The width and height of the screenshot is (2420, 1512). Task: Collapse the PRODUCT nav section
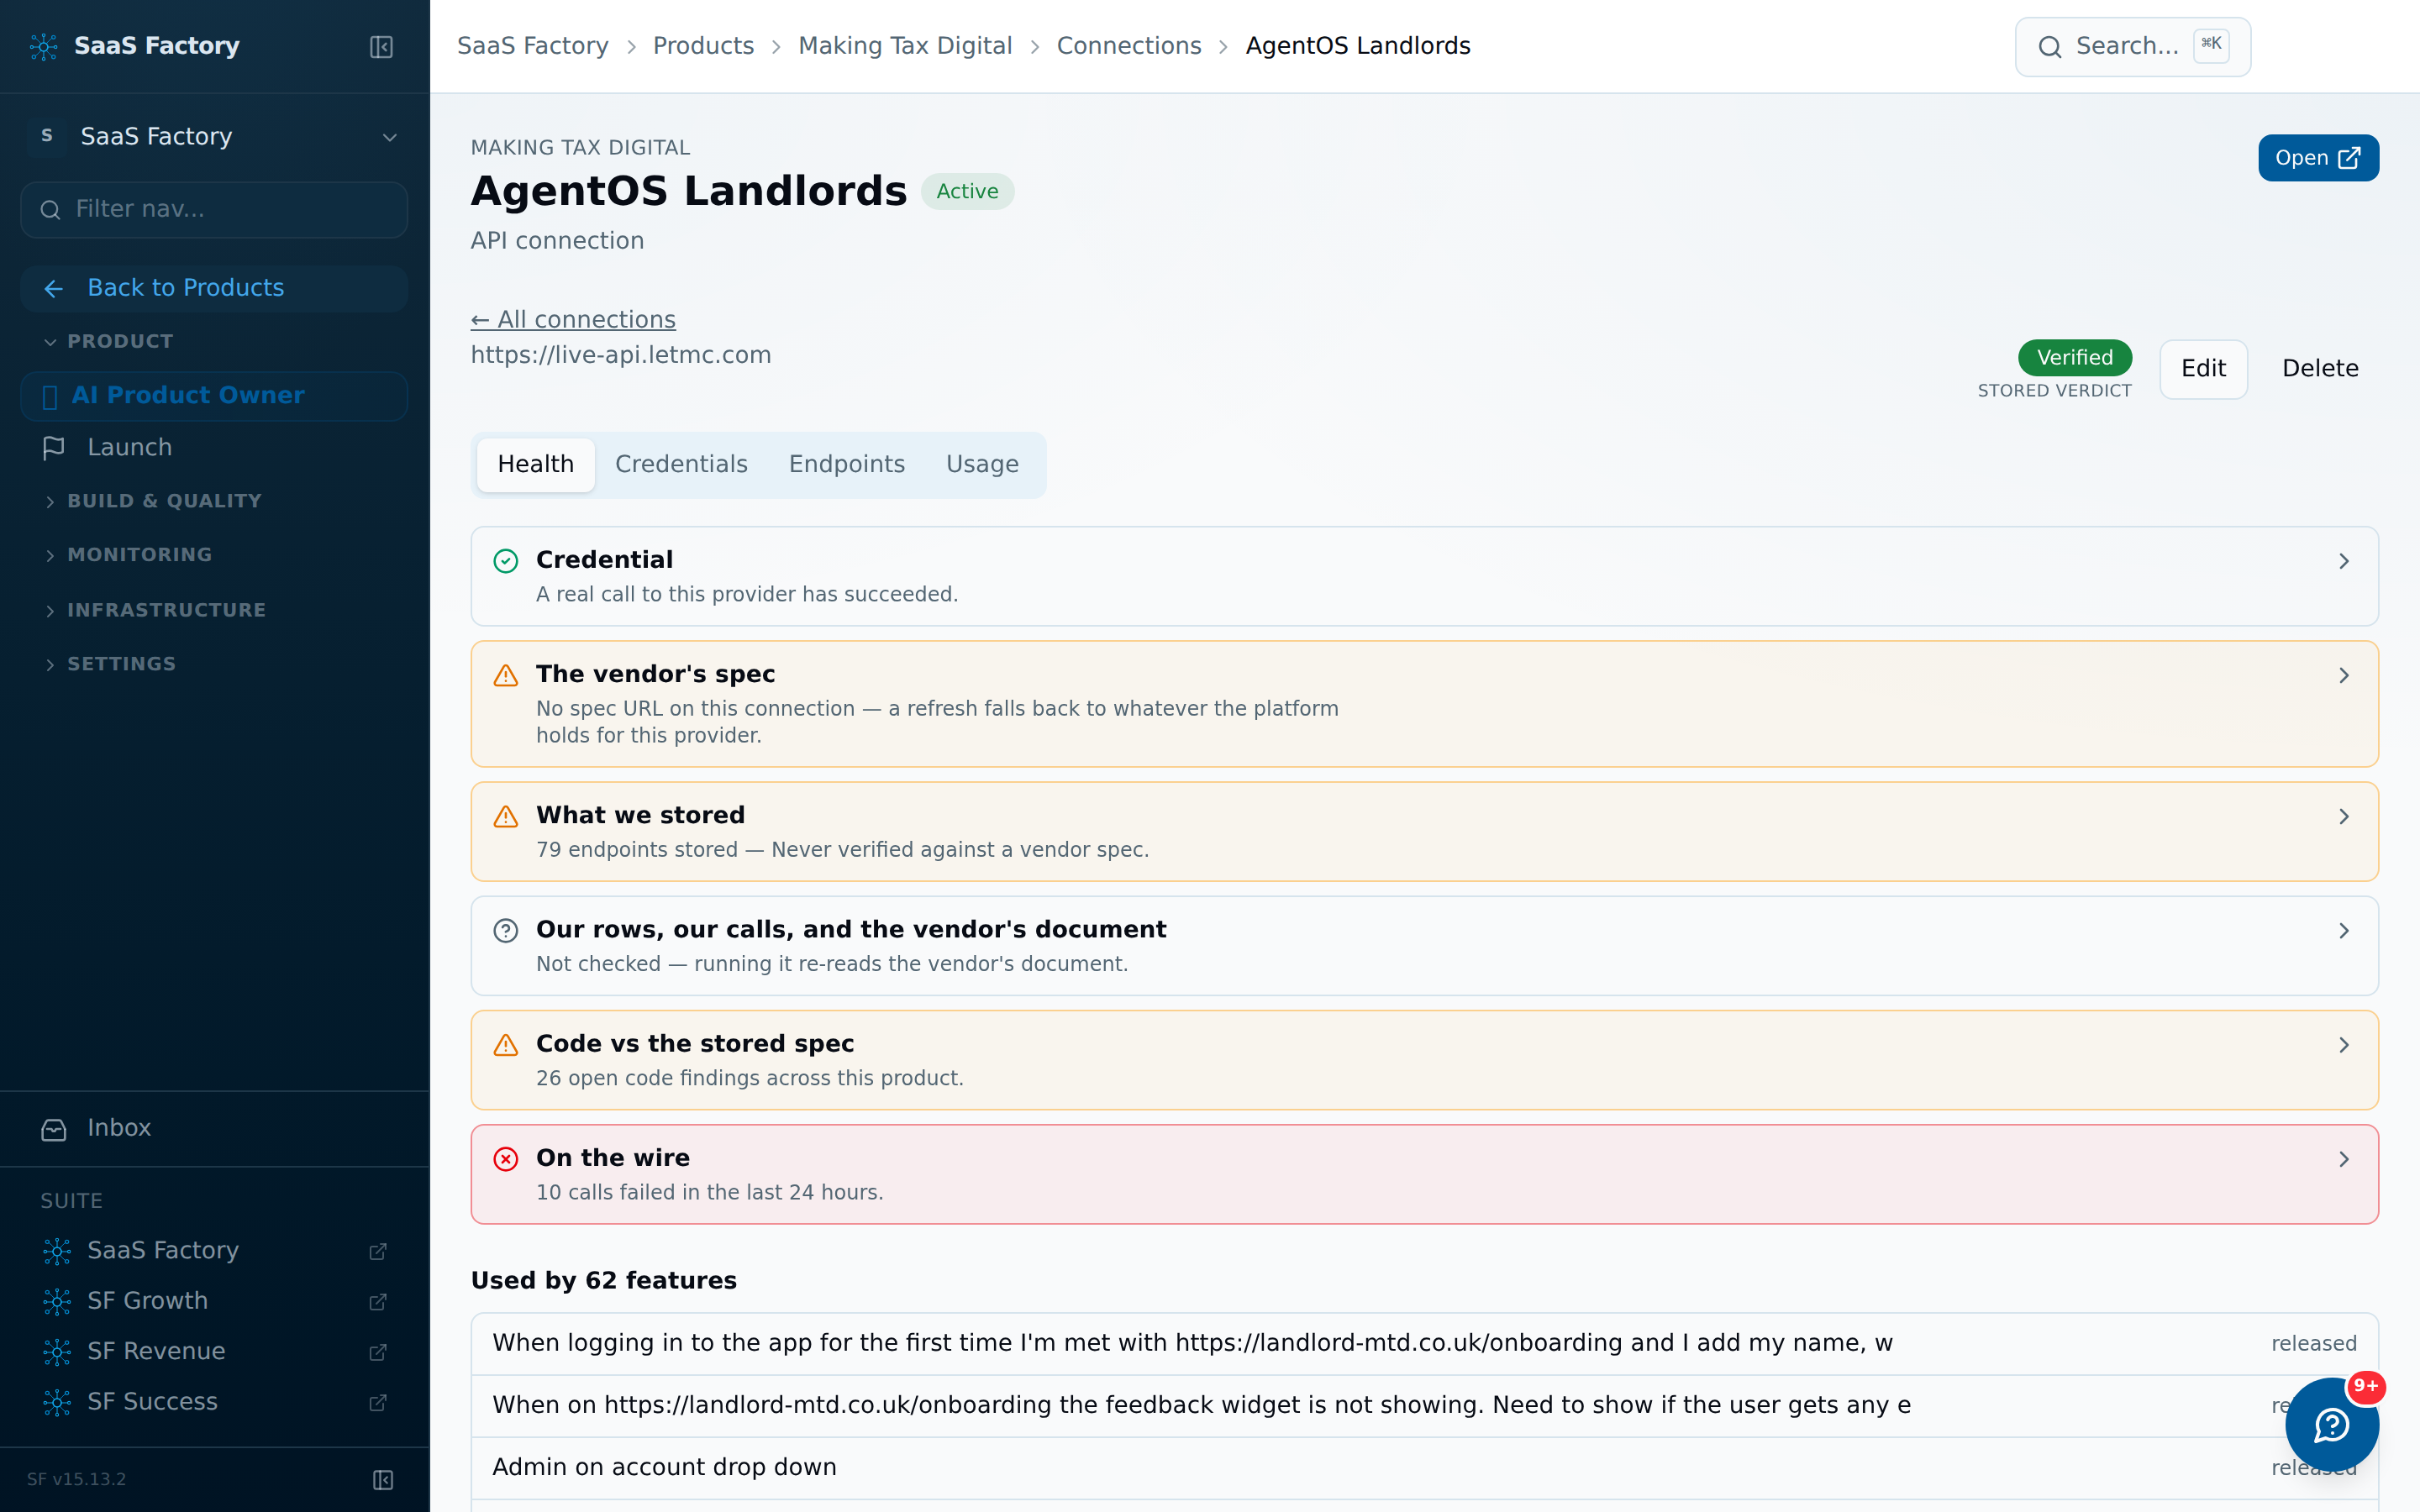(110, 341)
